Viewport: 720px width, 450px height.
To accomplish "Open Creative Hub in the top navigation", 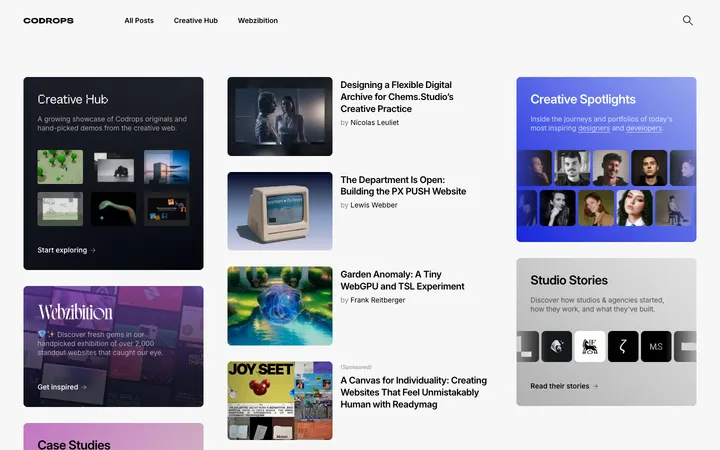I will (x=196, y=21).
